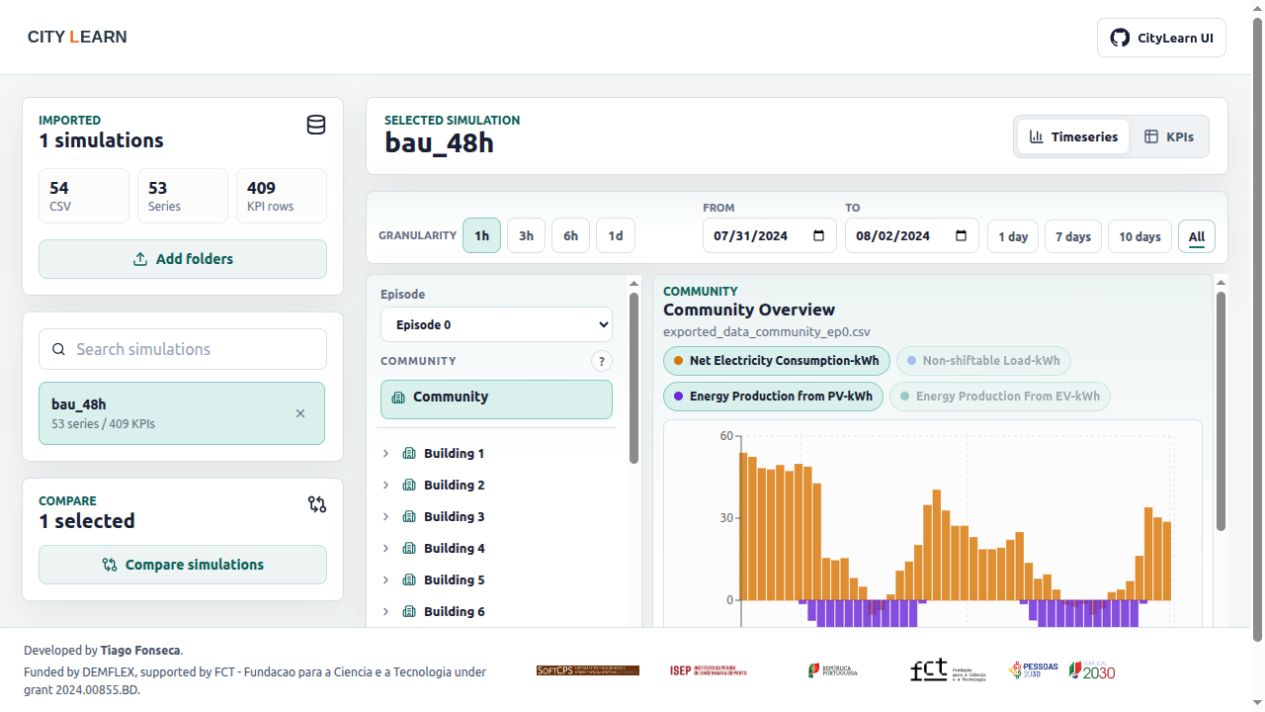Click the GitHub octocat icon
Image resolution: width=1265 pixels, height=712 pixels.
point(1119,38)
